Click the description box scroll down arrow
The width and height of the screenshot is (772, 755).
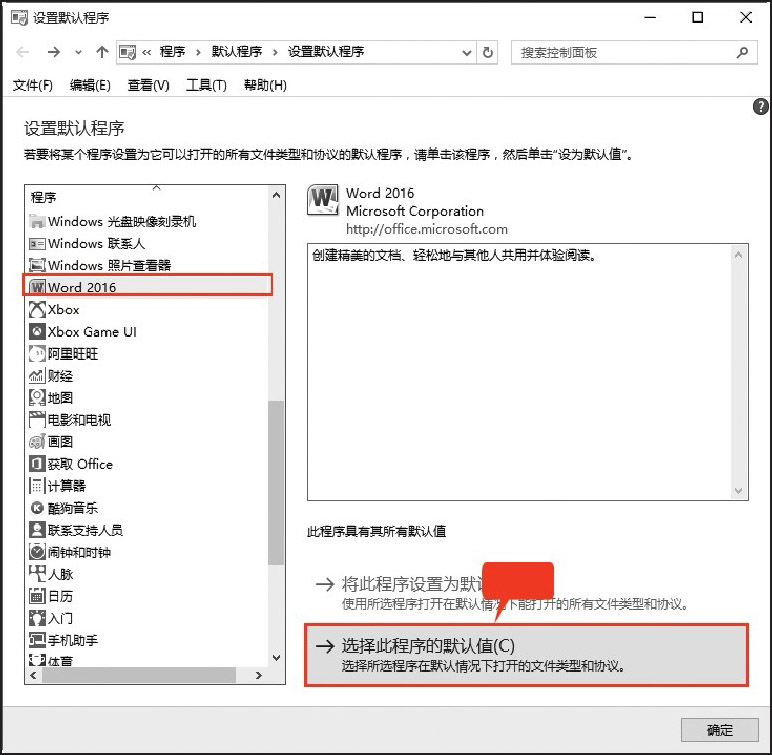(738, 491)
